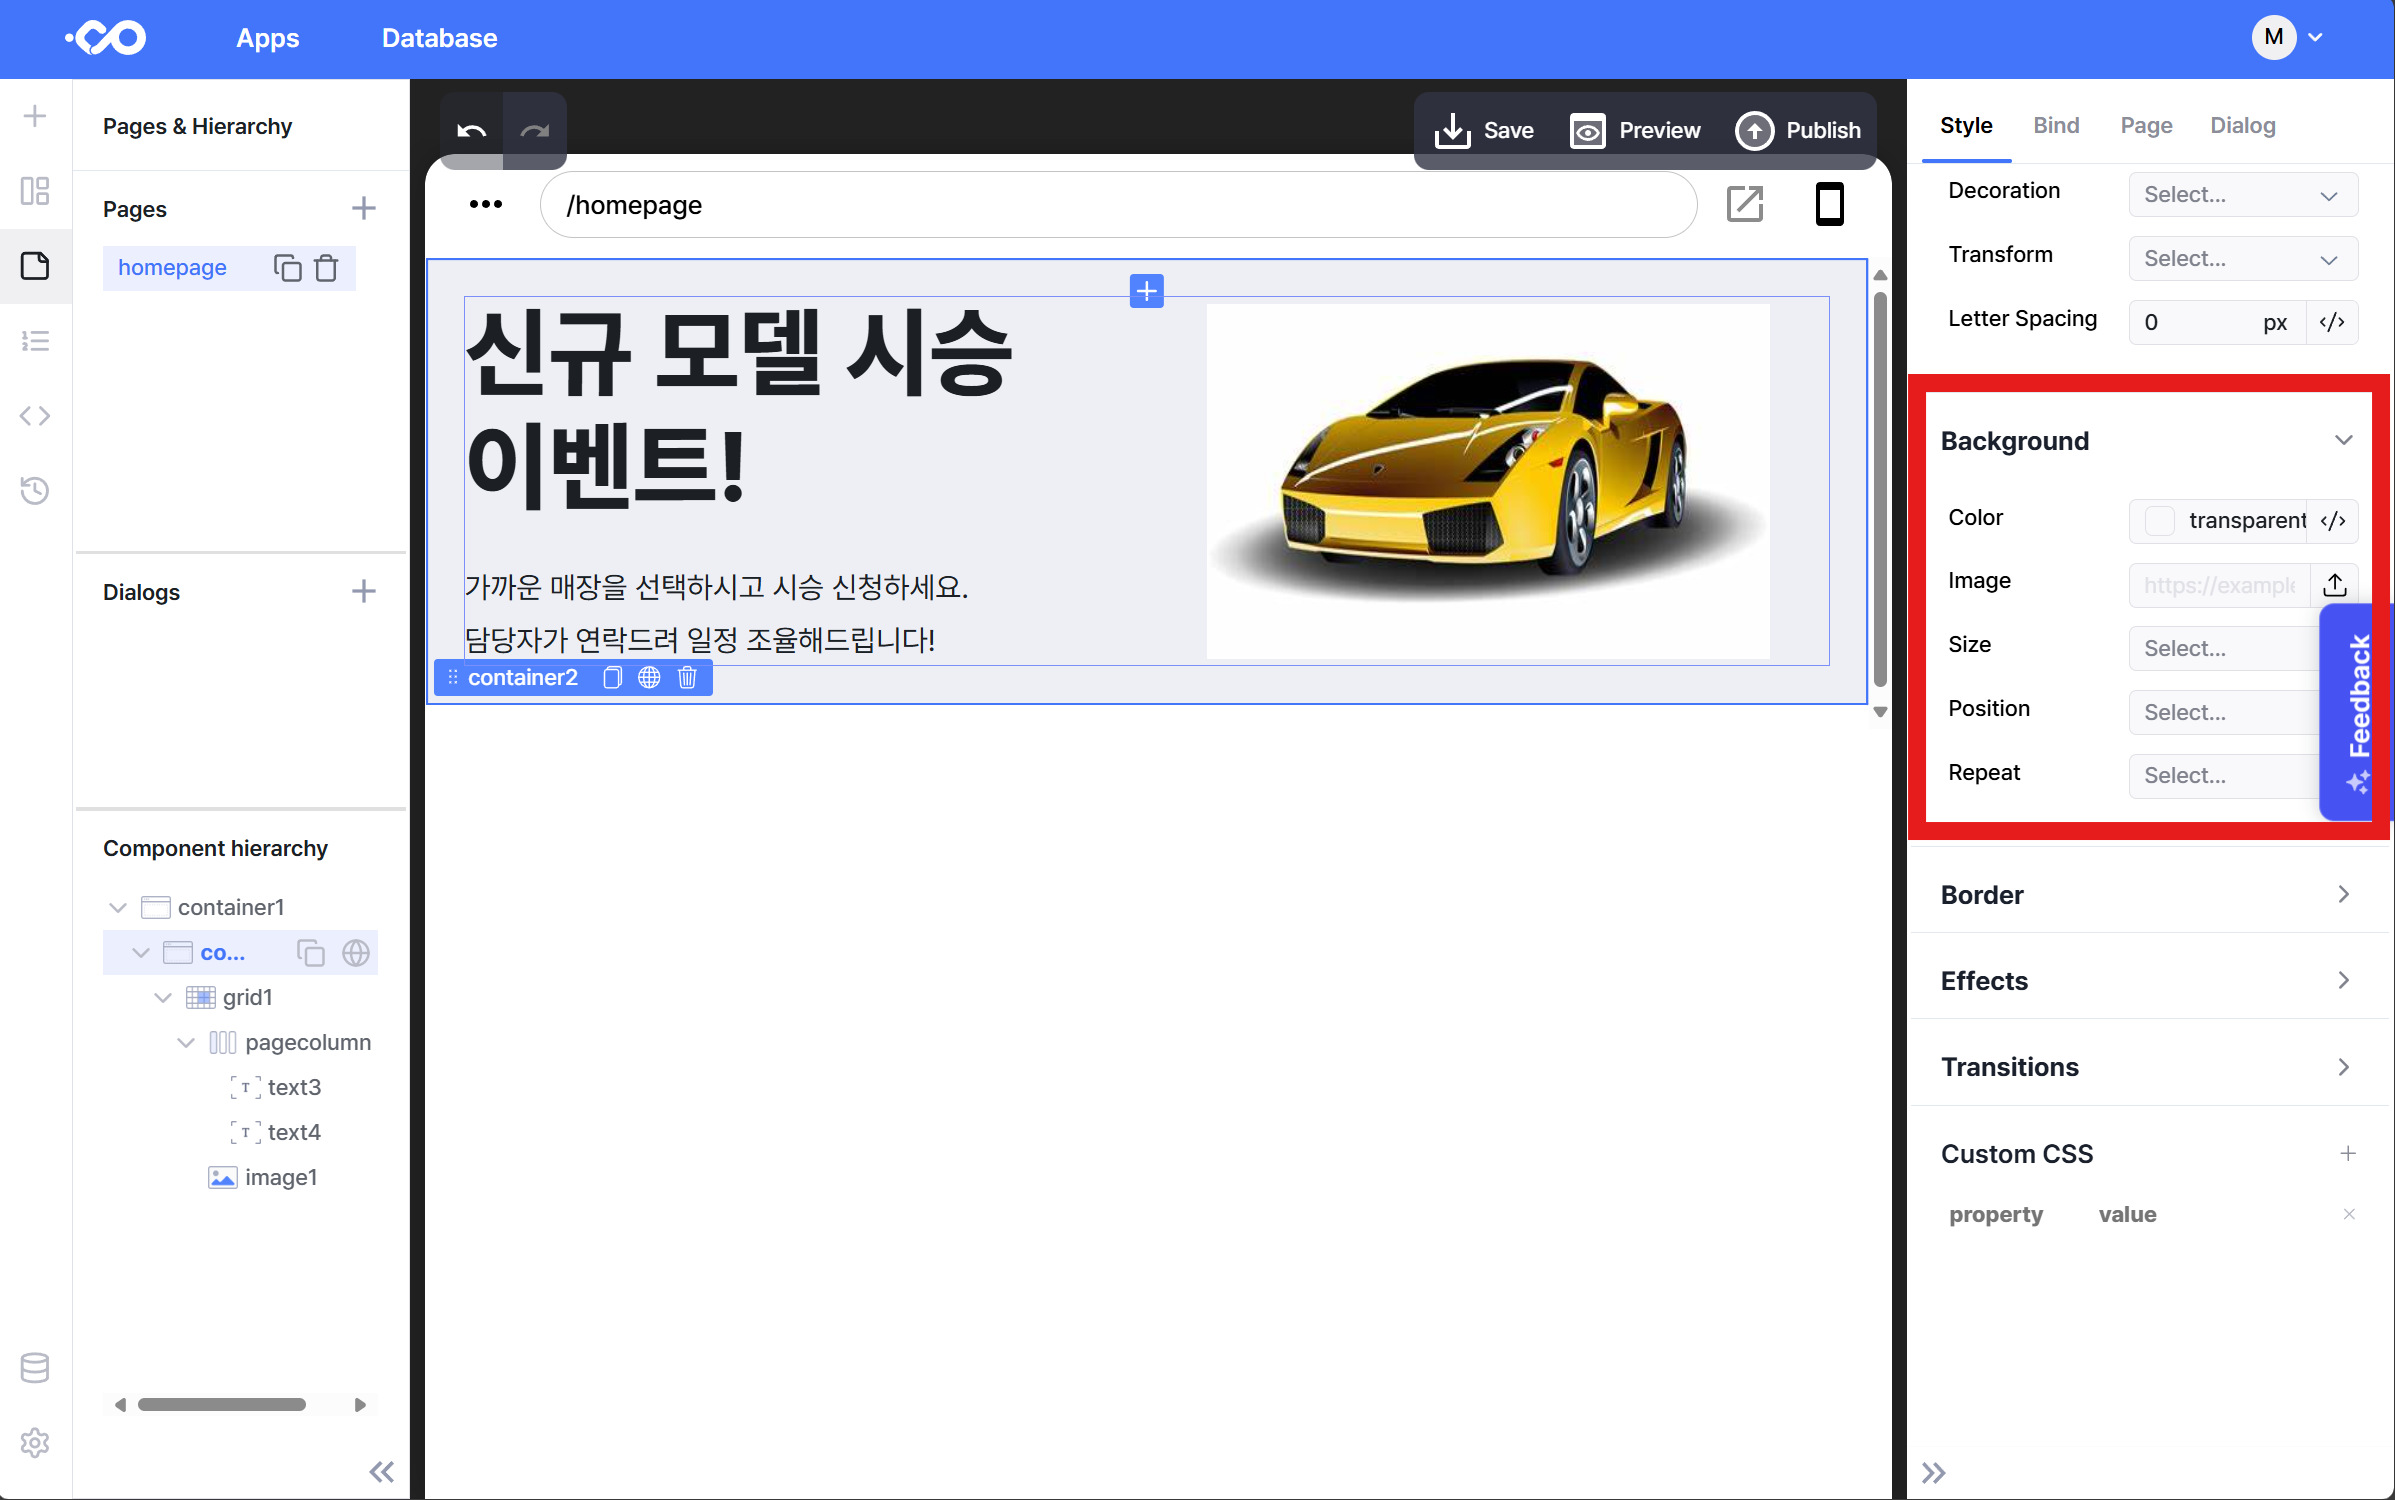Image resolution: width=2395 pixels, height=1500 pixels.
Task: Open the code editor sidebar icon
Action: coord(35,416)
